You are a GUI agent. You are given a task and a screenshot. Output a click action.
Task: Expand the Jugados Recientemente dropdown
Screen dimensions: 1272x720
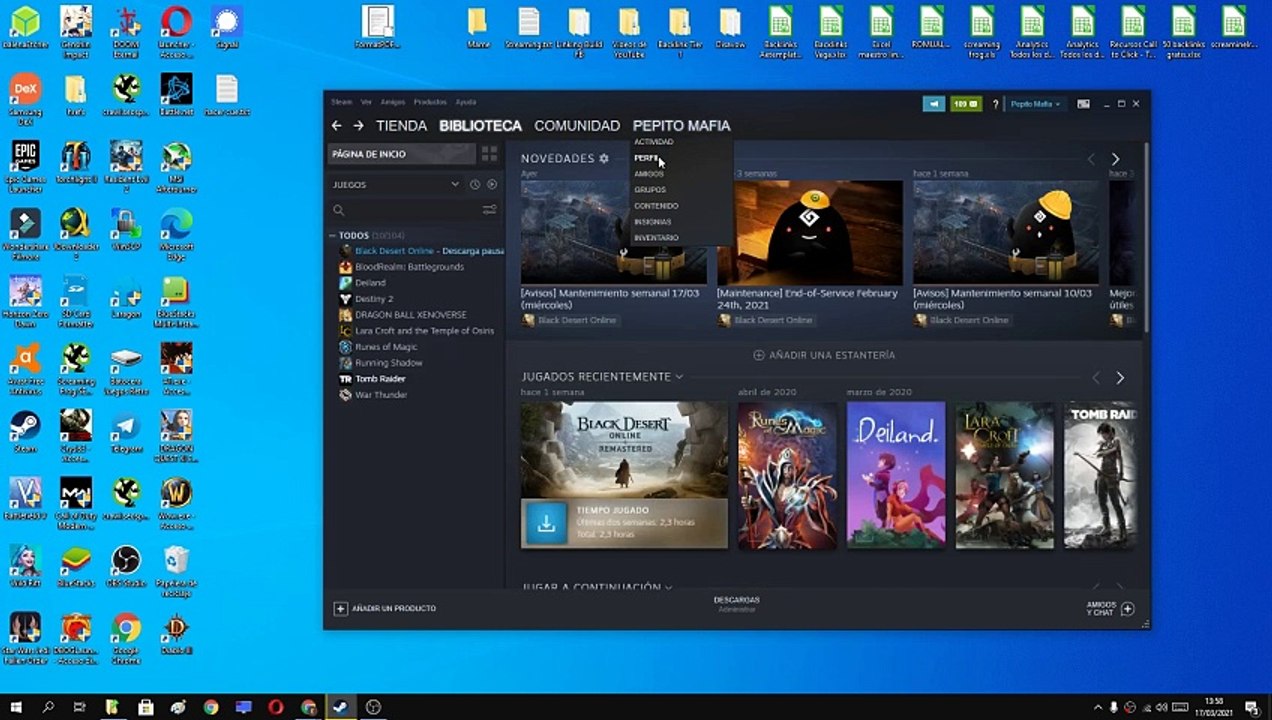coord(679,377)
